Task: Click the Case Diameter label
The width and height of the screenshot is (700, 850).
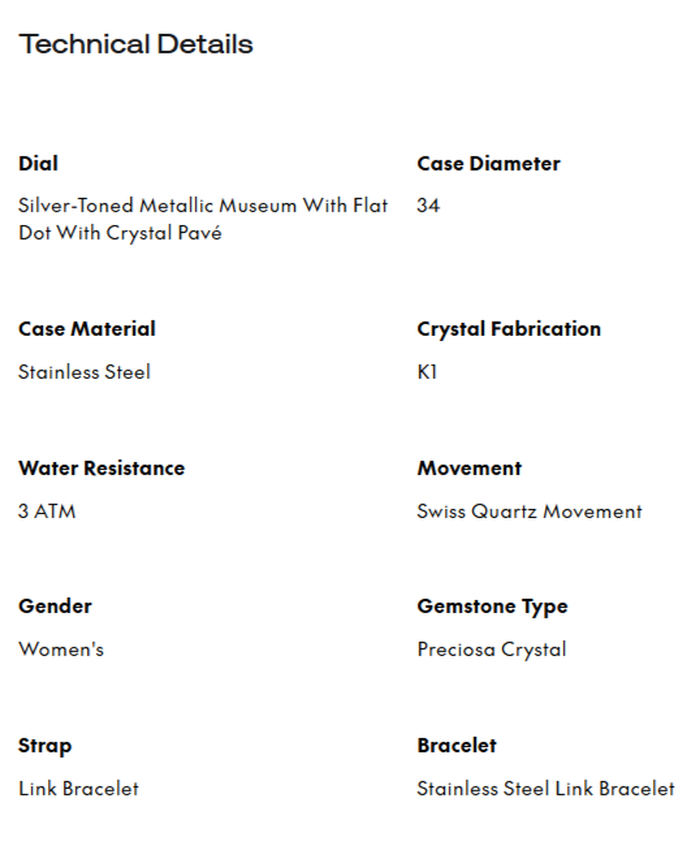Action: (x=488, y=164)
